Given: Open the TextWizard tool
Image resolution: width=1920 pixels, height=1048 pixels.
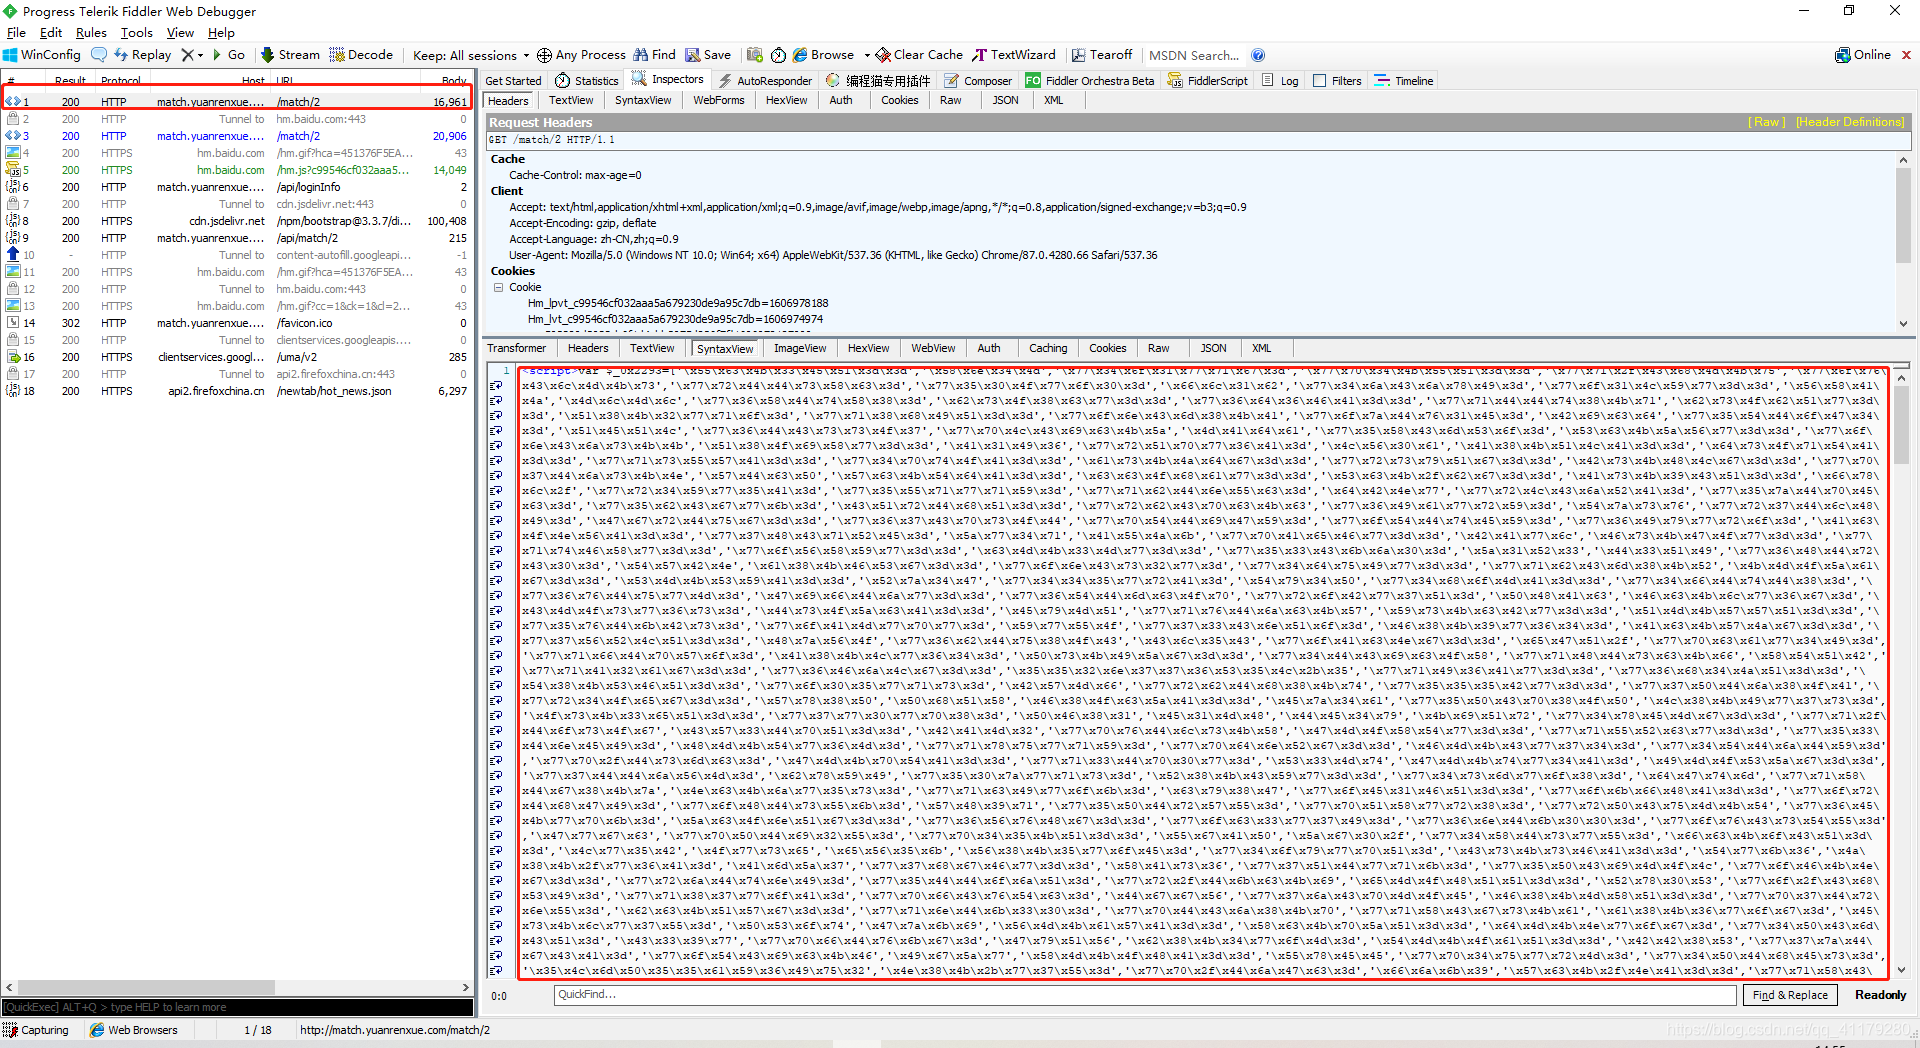Looking at the screenshot, I should coord(1014,55).
